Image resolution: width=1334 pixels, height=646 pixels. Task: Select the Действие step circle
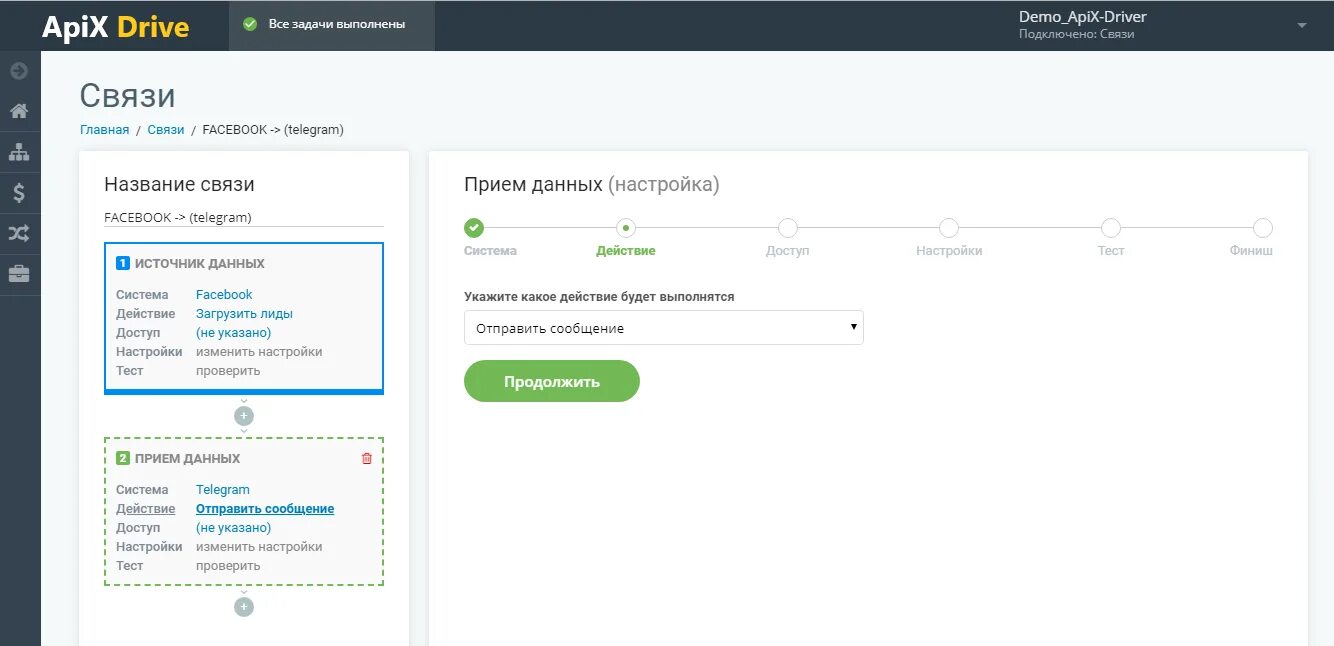tap(627, 228)
